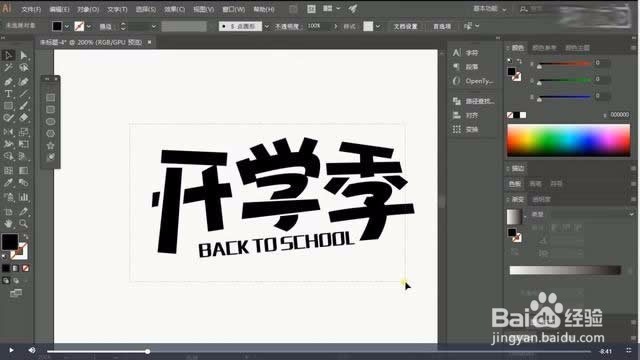Select the Rectangle tool in main toolbar

[x=8, y=106]
